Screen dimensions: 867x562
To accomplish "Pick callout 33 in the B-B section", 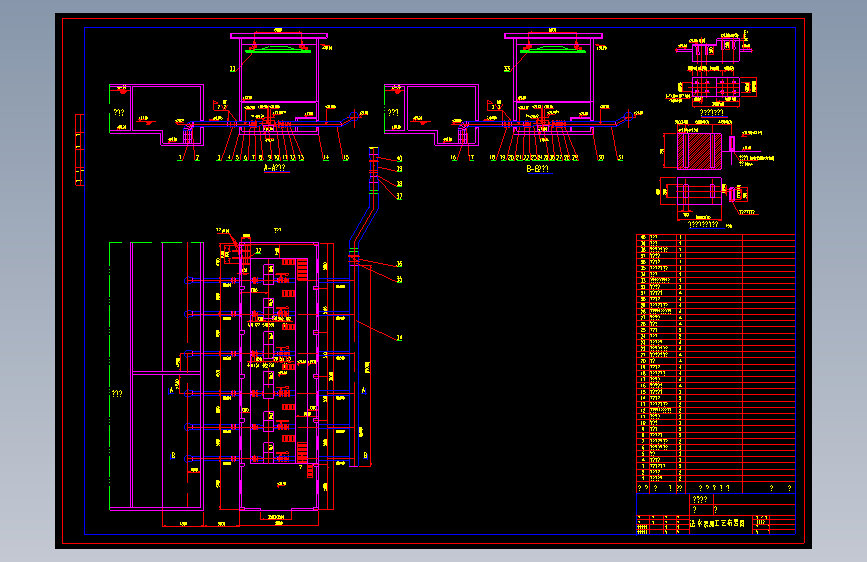I will coord(507,69).
